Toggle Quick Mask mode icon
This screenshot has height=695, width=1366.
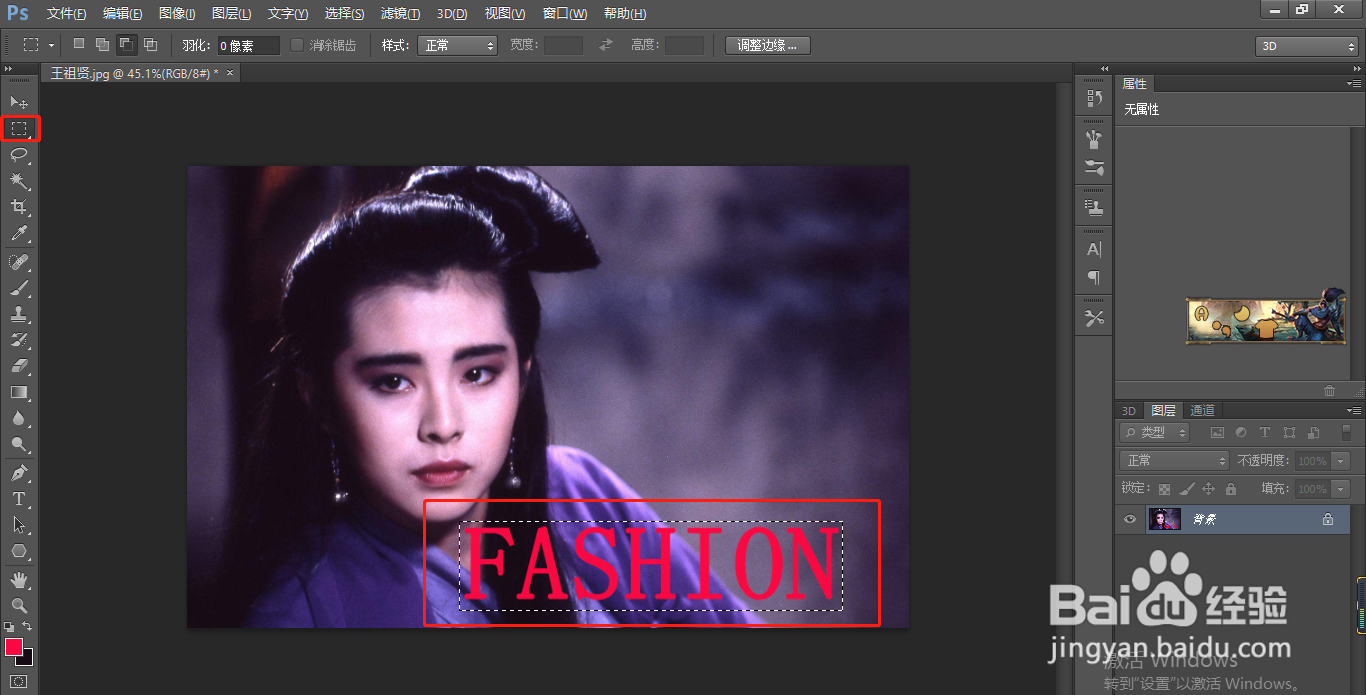[19, 681]
